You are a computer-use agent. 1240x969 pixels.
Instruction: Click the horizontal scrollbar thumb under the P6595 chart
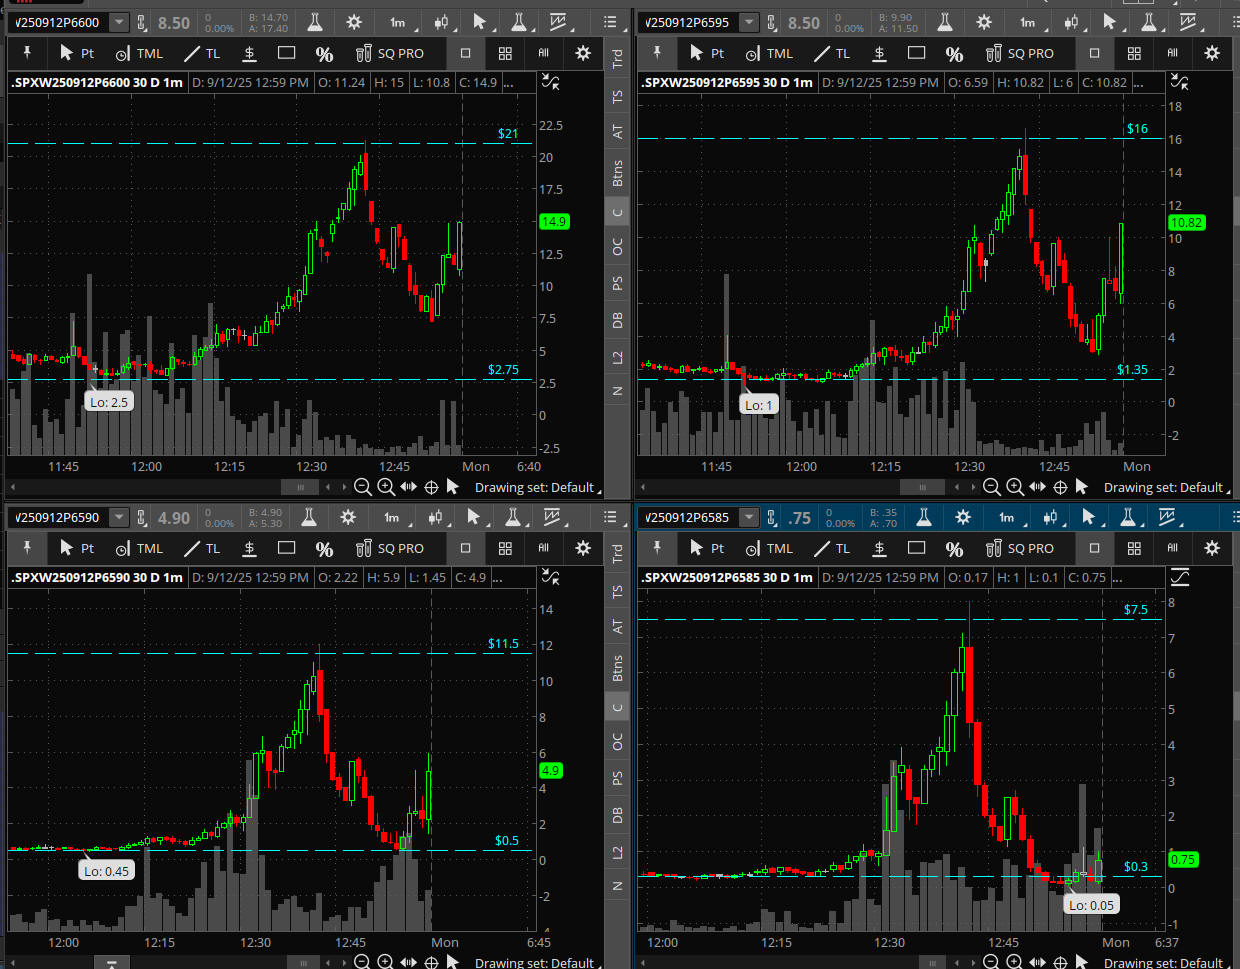922,487
